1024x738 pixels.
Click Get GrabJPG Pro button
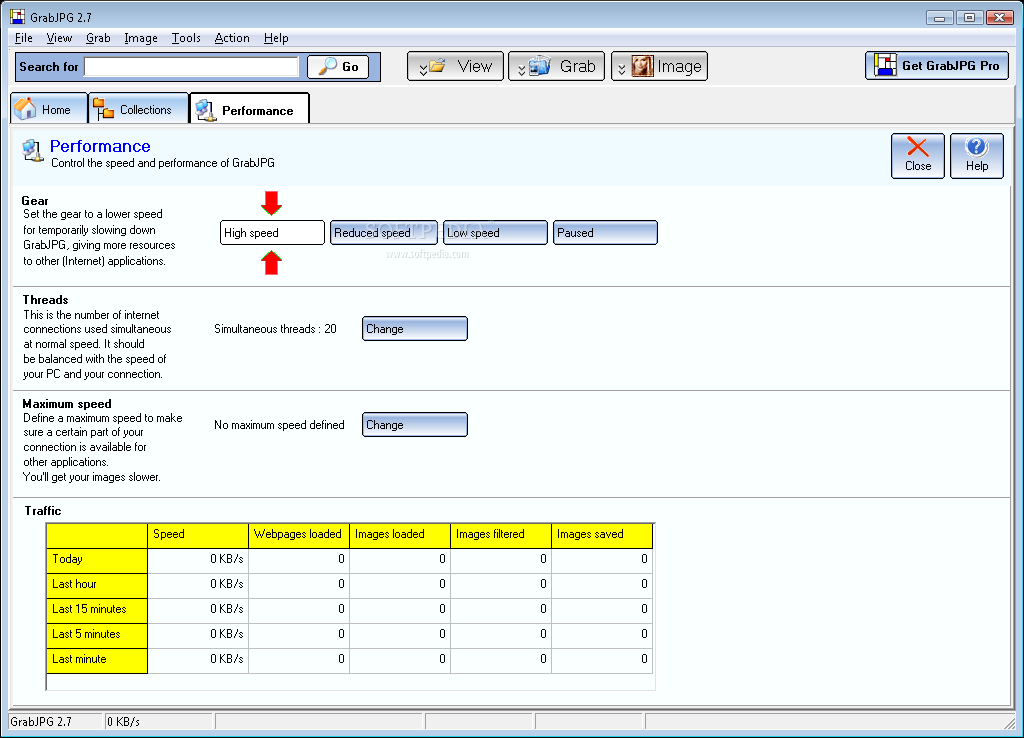point(936,65)
